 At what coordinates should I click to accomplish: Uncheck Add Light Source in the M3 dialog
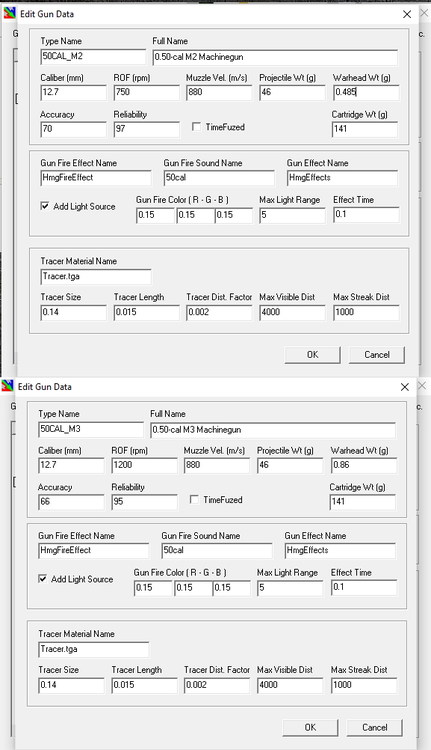point(42,578)
